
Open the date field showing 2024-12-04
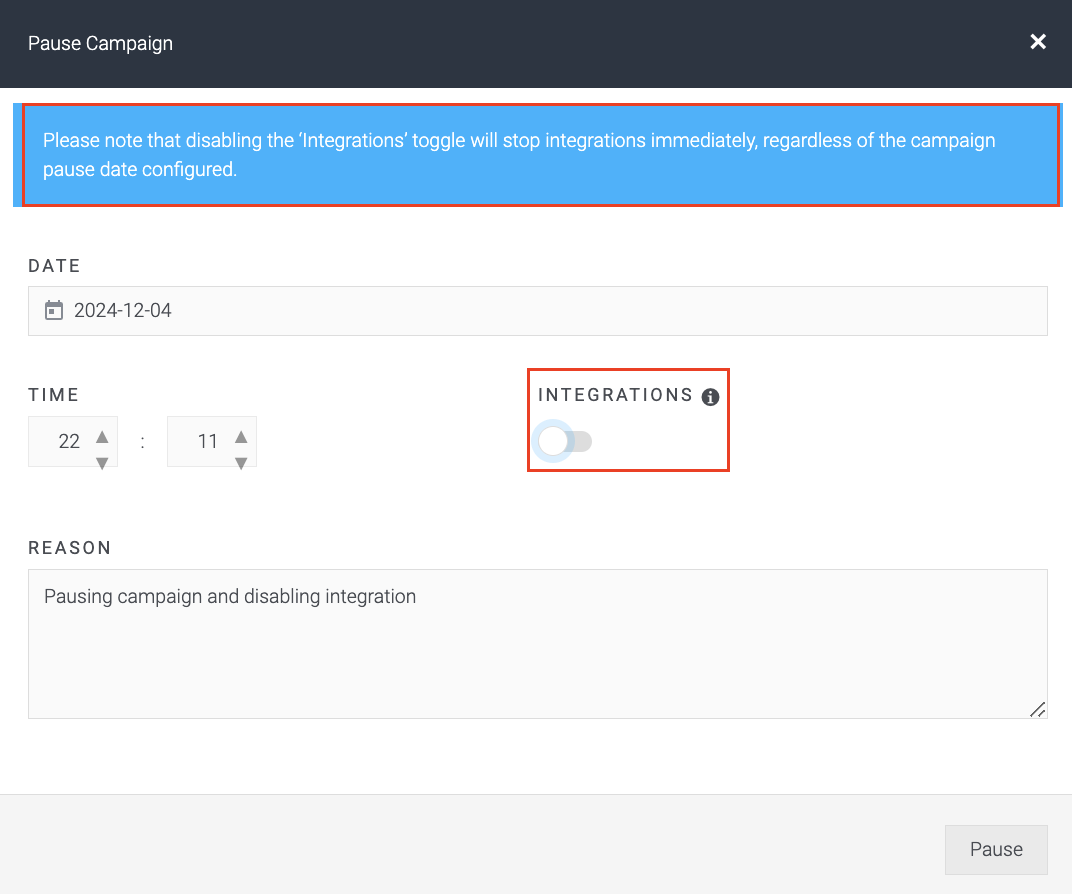coord(537,311)
